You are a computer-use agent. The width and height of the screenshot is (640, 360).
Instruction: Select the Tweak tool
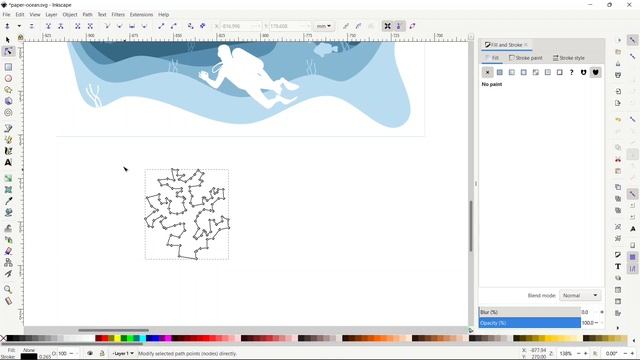[8, 228]
